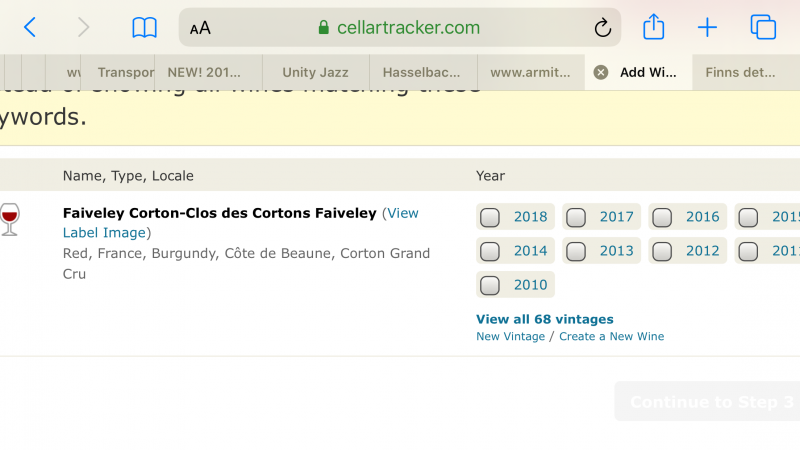Show all tabs overview icon

[763, 27]
